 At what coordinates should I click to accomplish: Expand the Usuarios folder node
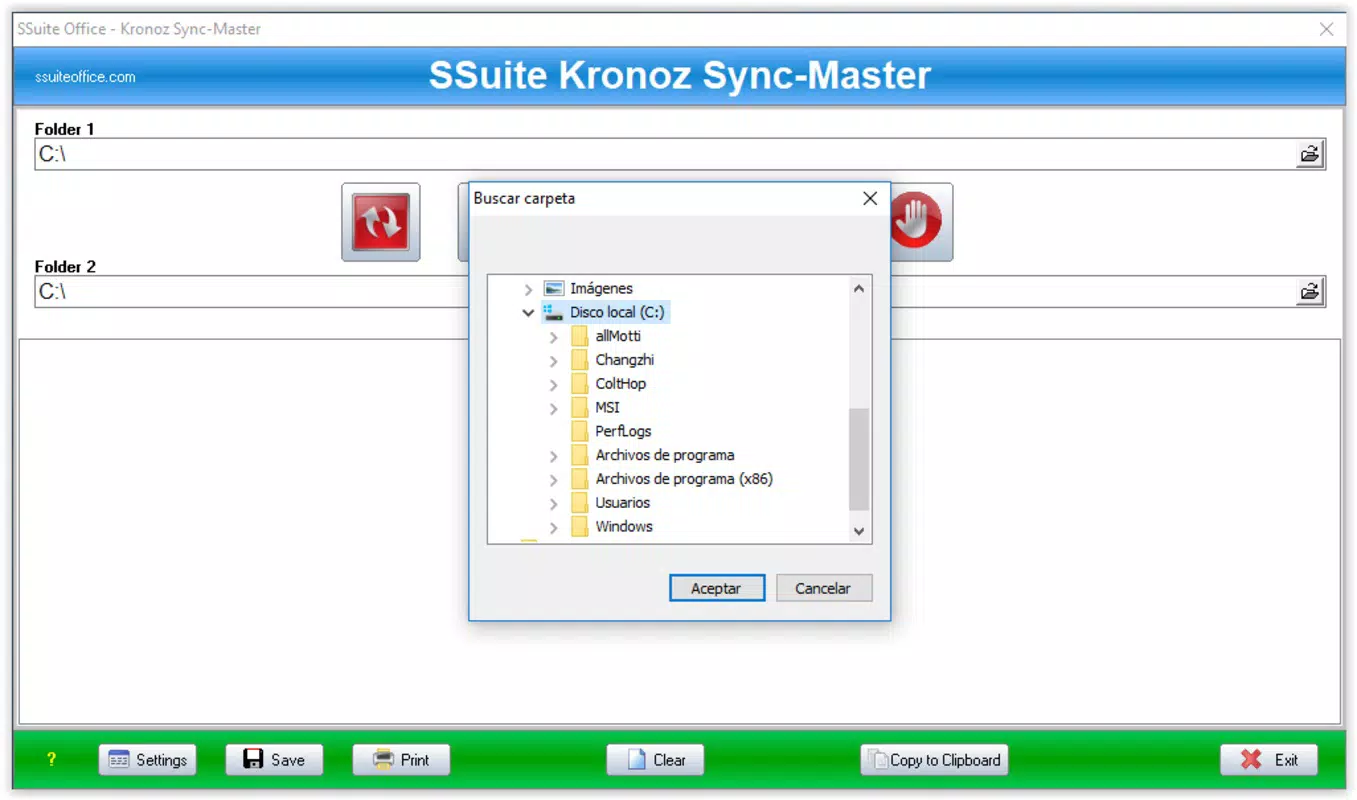coord(554,503)
